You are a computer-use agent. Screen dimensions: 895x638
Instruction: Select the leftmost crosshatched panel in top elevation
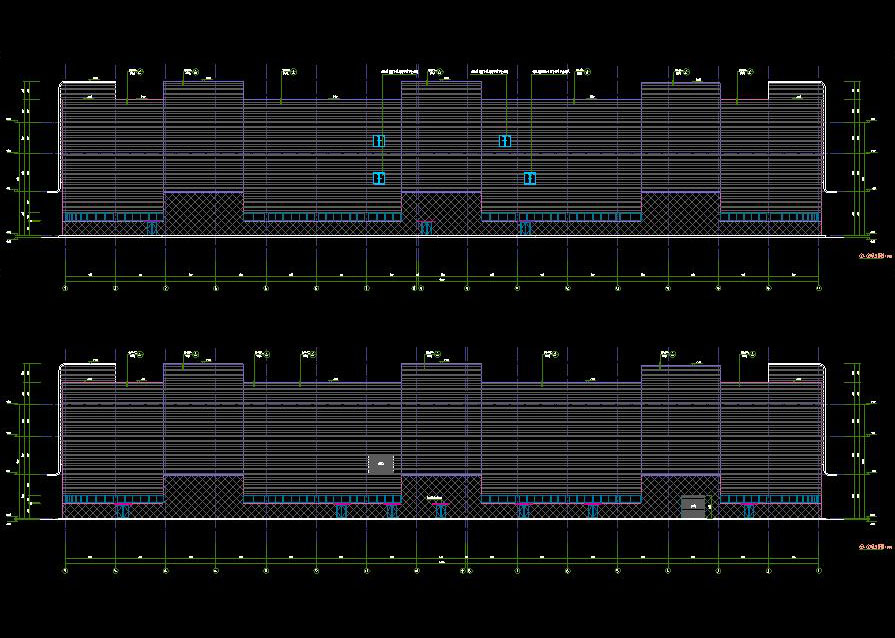coord(203,213)
